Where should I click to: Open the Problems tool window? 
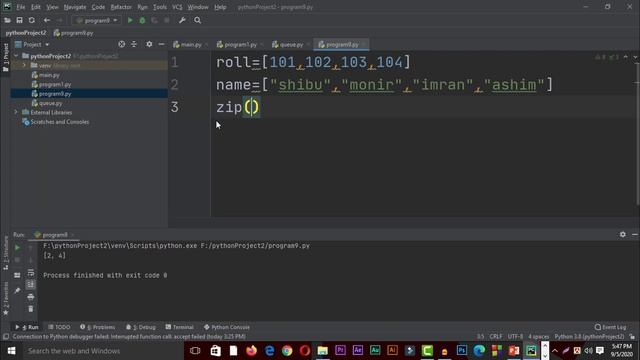click(x=98, y=327)
